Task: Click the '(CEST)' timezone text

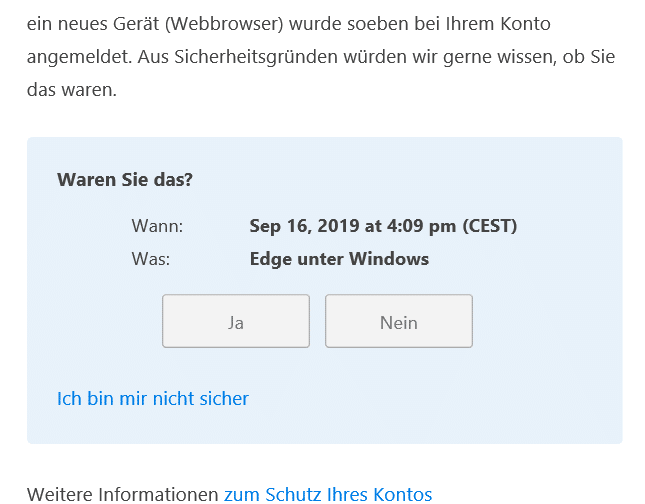Action: [490, 226]
